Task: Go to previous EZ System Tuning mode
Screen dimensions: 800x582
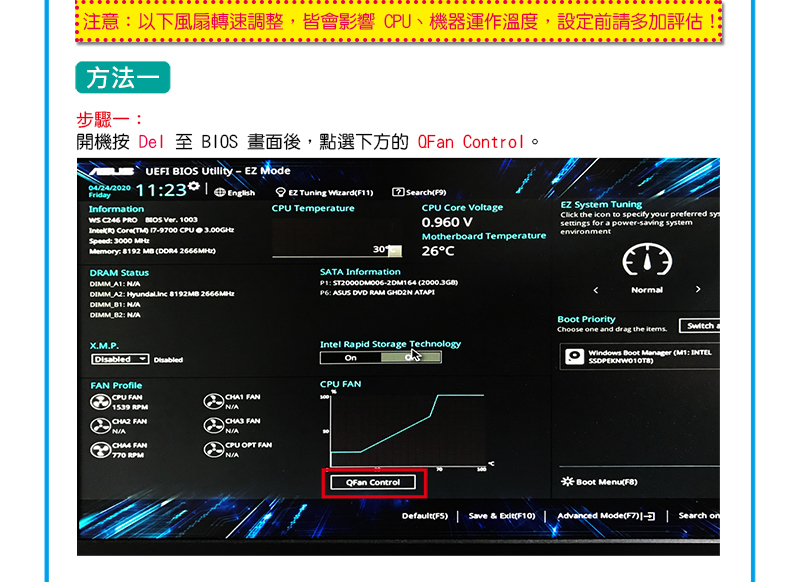Action: click(596, 290)
